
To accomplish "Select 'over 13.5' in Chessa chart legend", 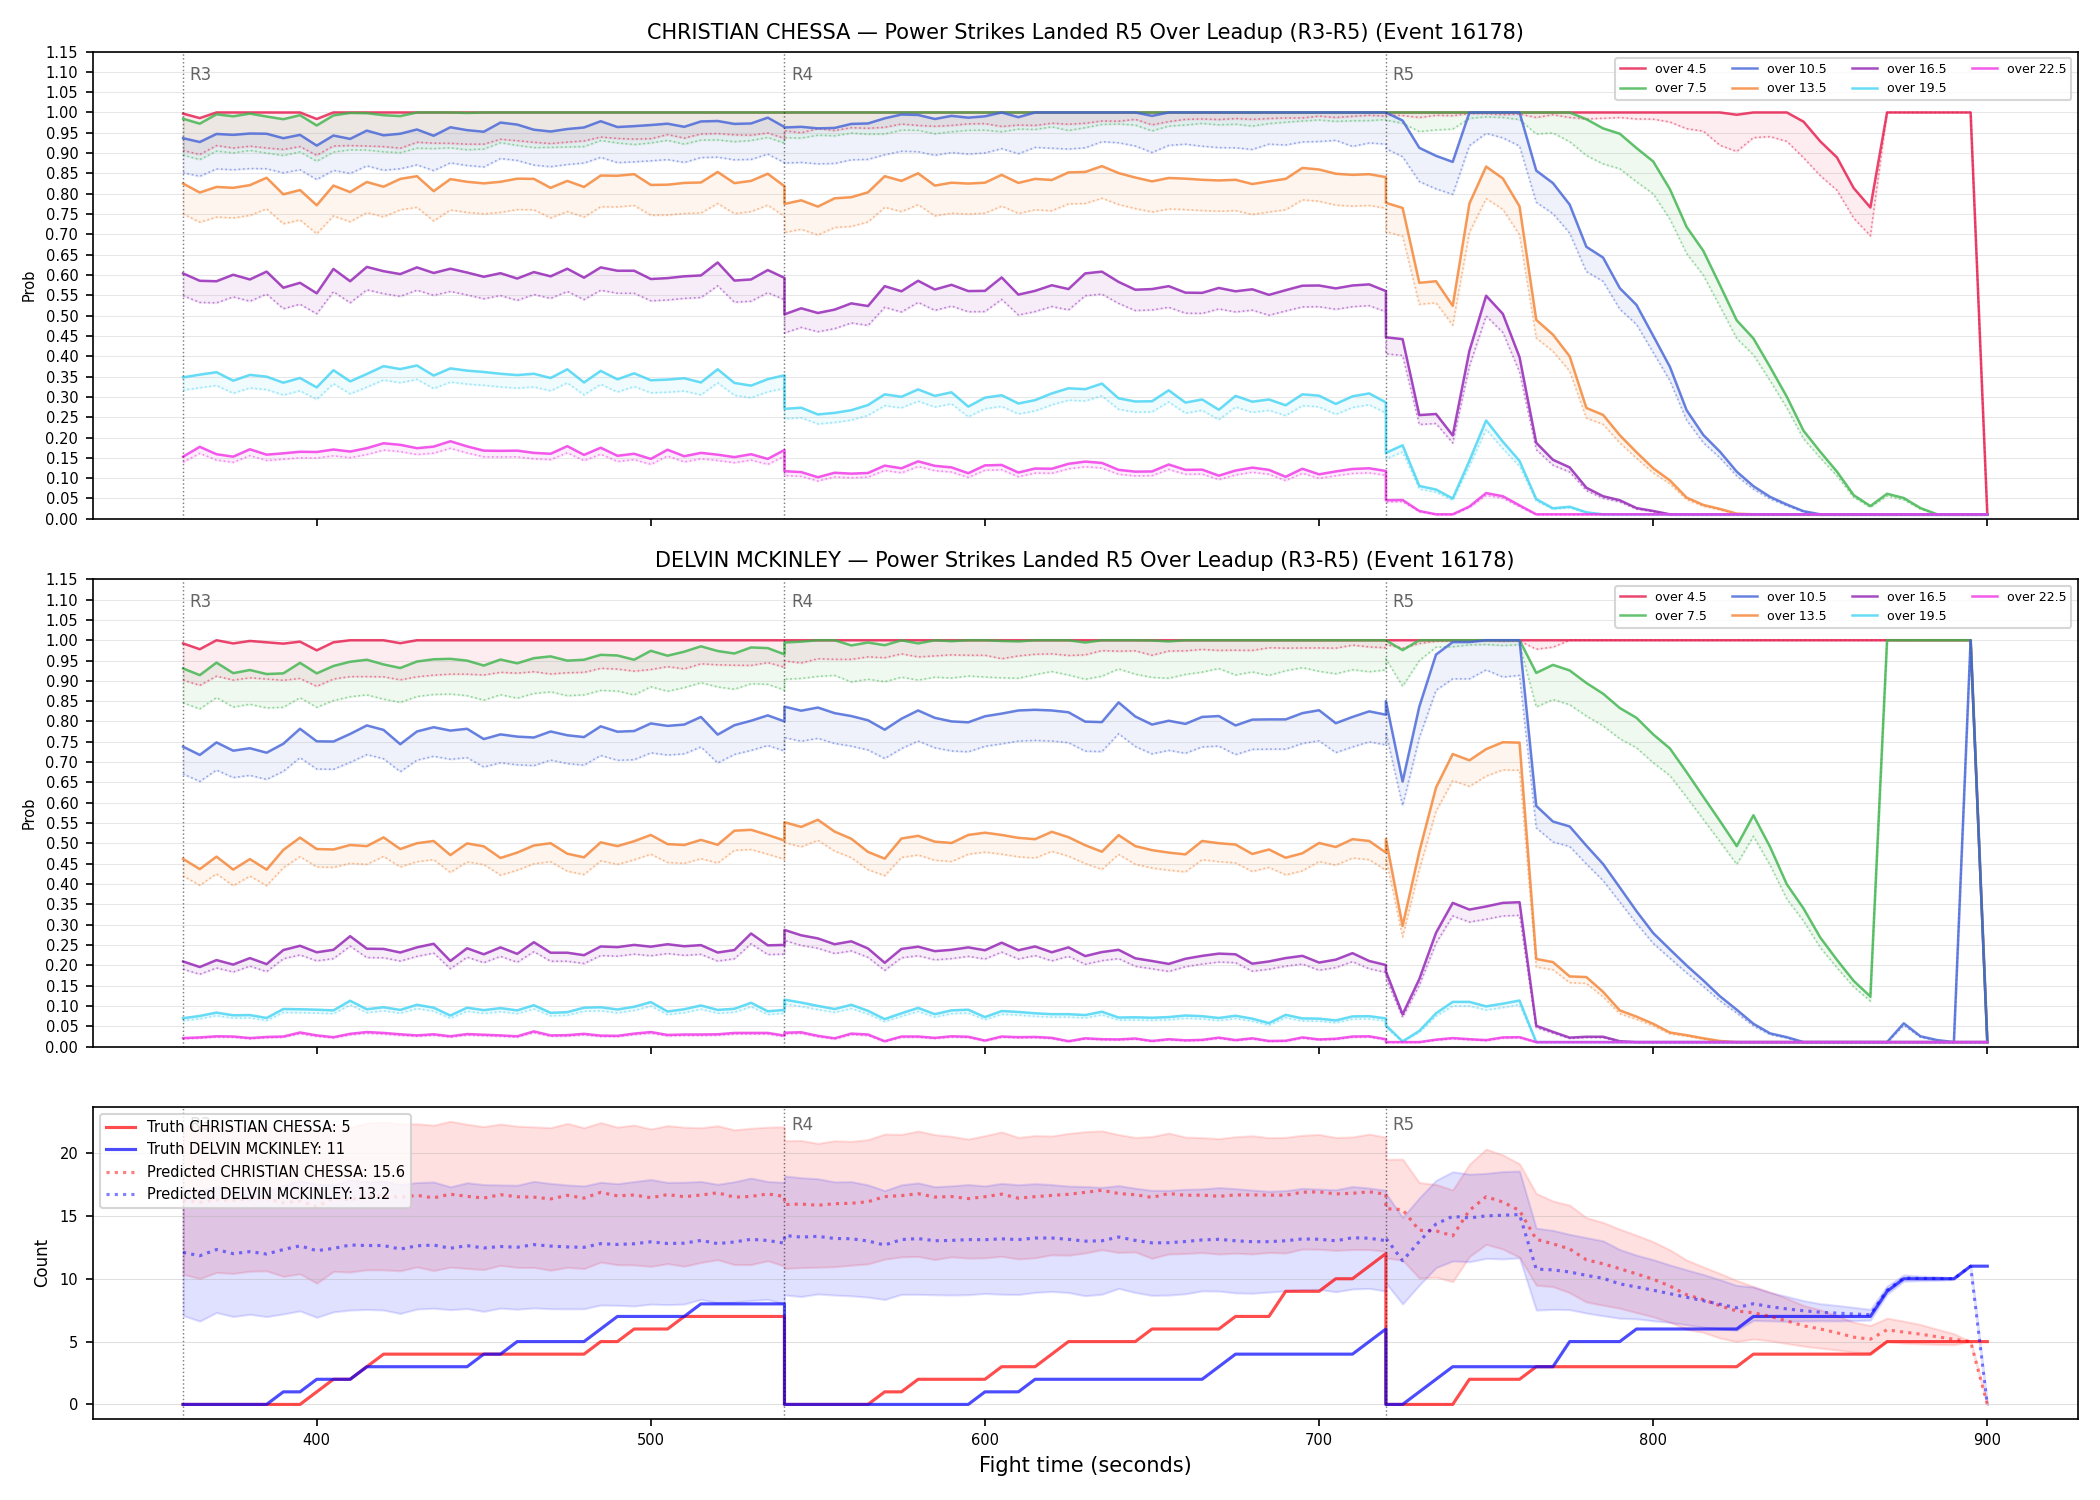I will coord(1779,88).
